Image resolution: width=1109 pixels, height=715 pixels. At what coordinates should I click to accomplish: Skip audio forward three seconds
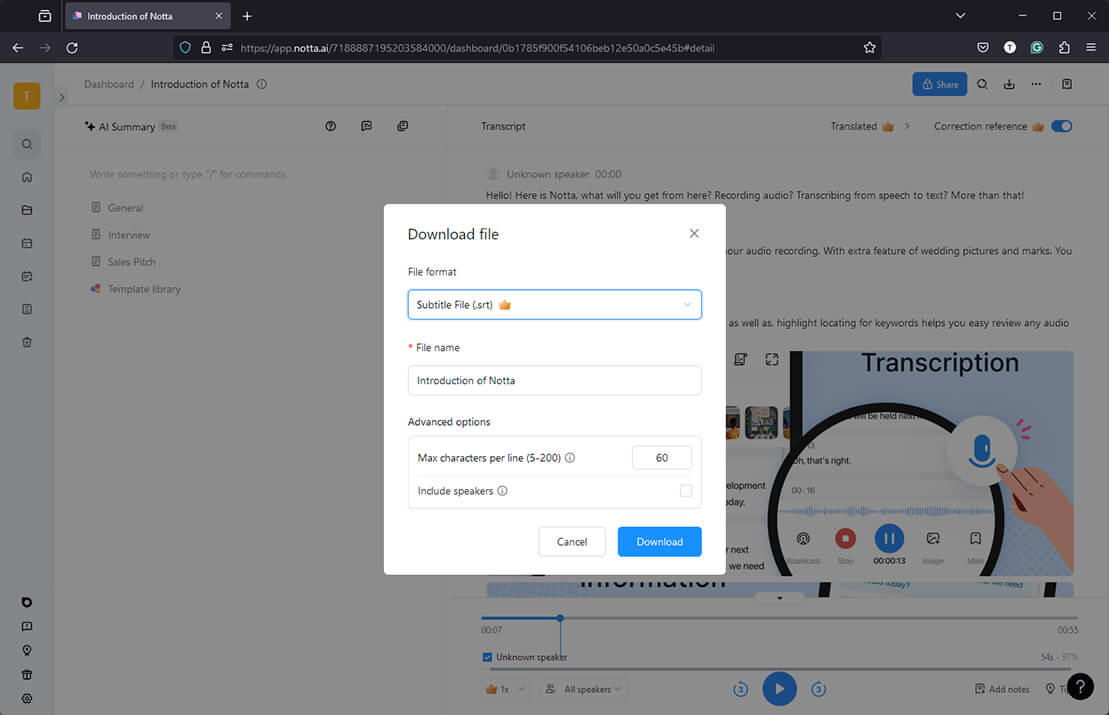pos(818,689)
